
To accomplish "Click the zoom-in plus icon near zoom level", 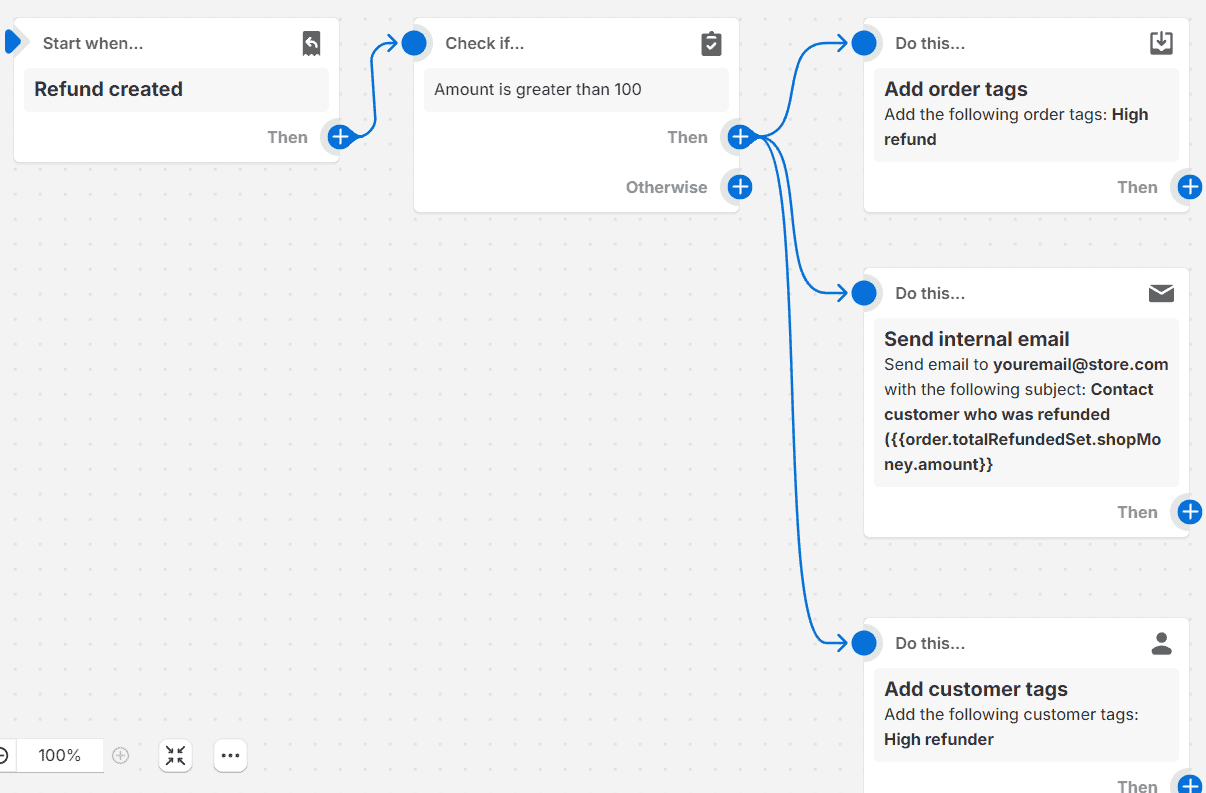I will pos(120,756).
